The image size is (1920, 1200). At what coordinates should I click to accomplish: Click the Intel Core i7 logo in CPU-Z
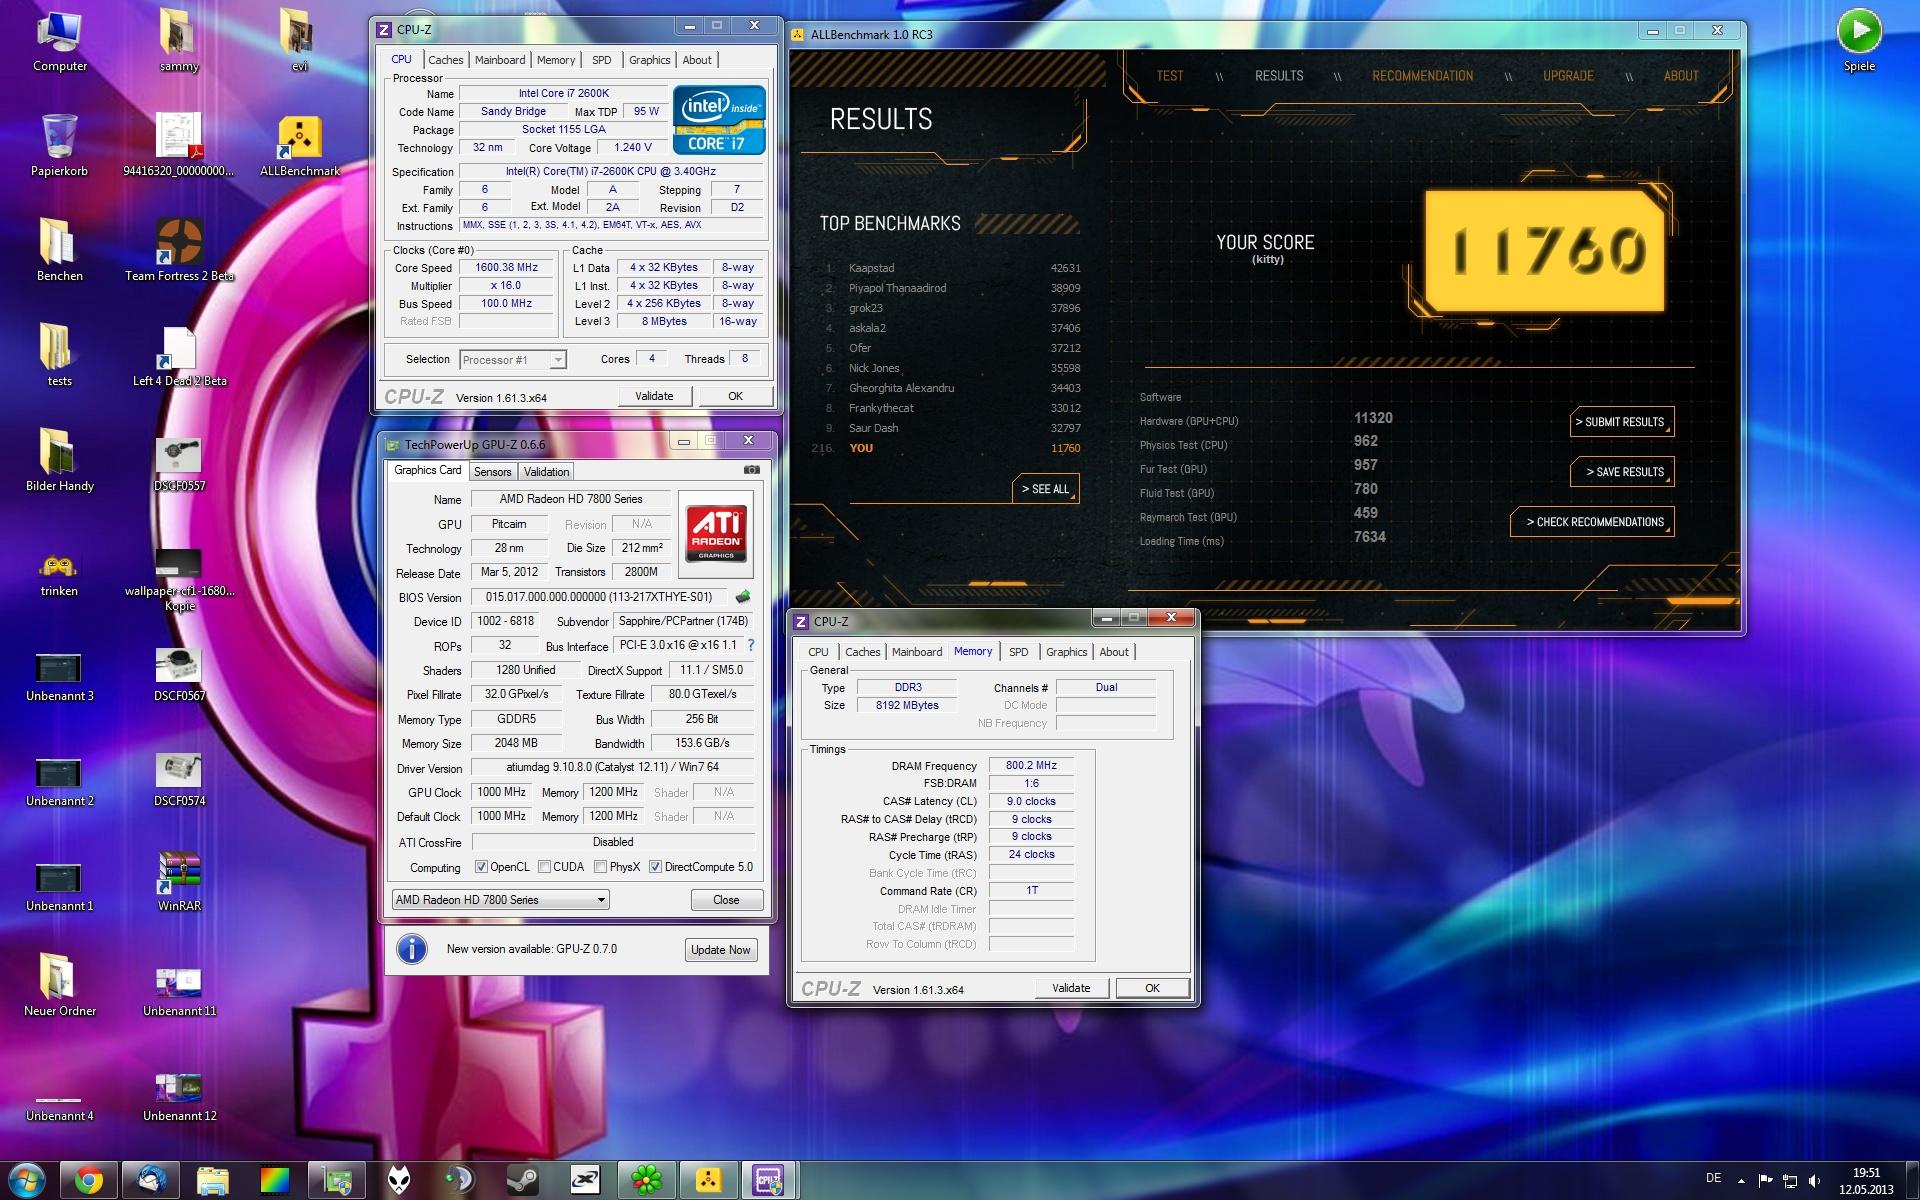[719, 120]
